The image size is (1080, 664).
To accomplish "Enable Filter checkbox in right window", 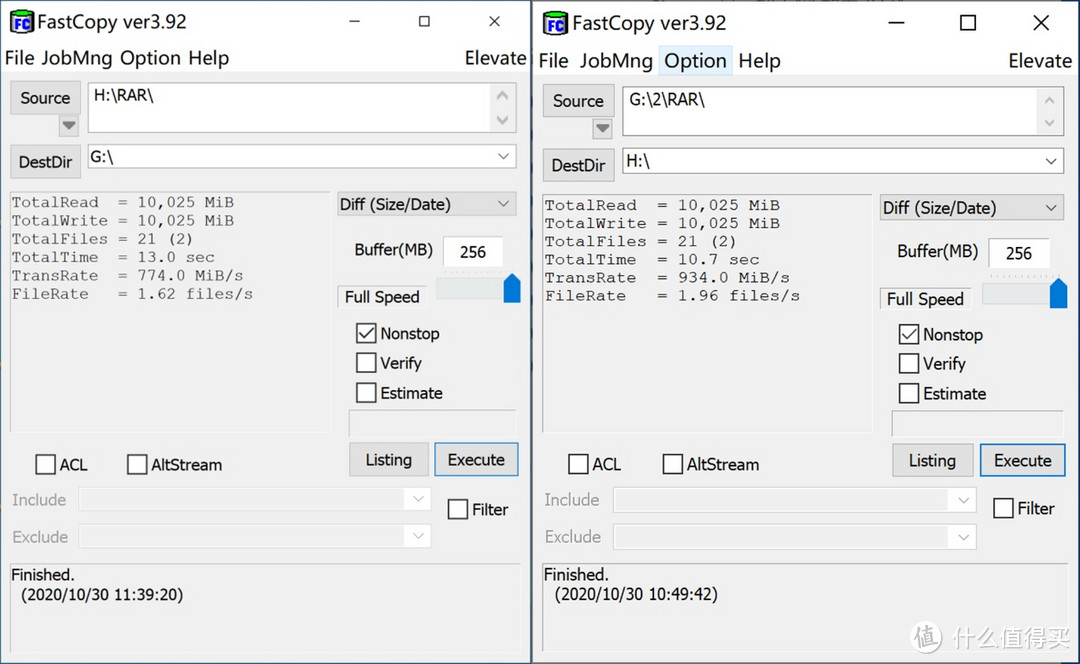I will pyautogui.click(x=1003, y=508).
